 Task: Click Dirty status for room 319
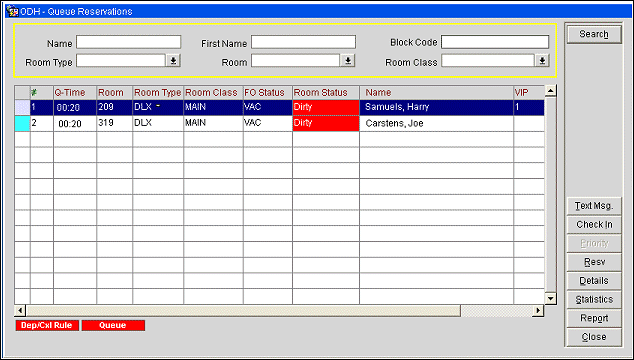pos(326,123)
